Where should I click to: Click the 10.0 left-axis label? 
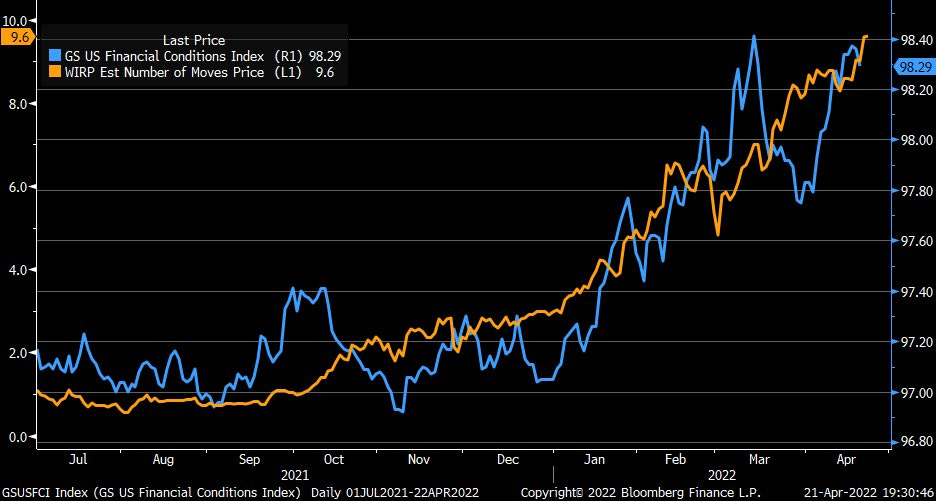(15, 21)
